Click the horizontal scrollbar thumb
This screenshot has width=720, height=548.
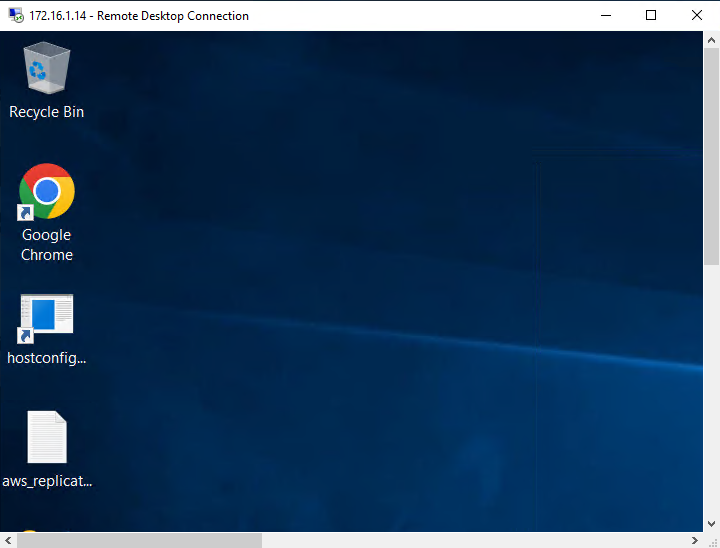[140, 541]
